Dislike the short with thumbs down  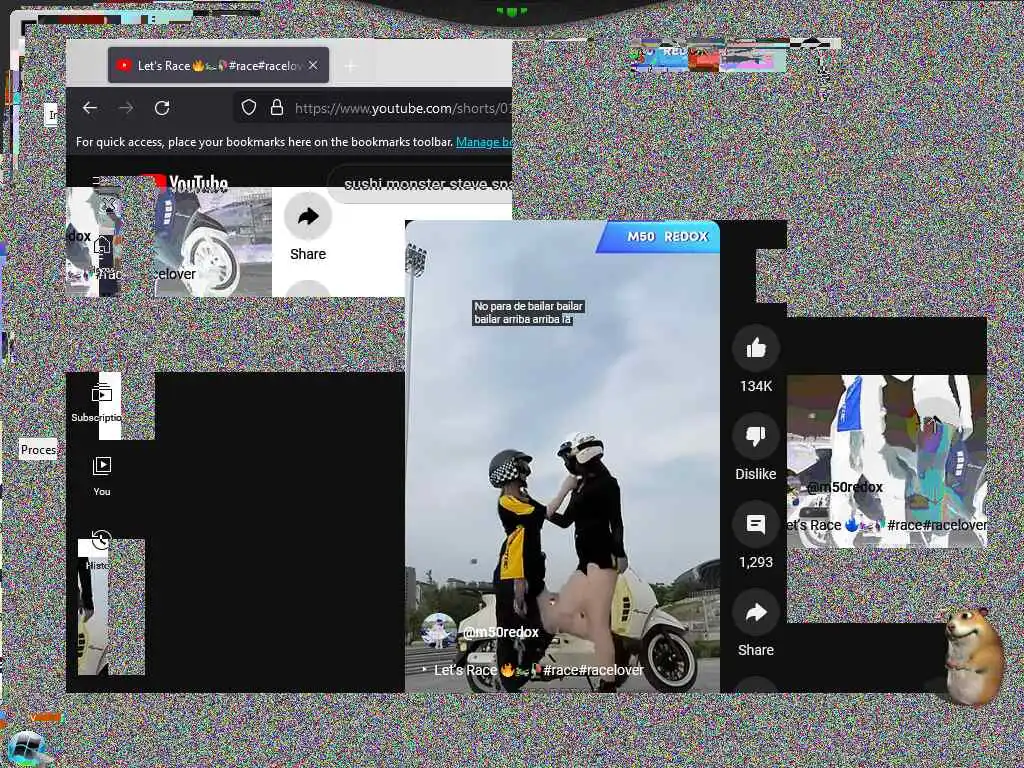coord(756,436)
